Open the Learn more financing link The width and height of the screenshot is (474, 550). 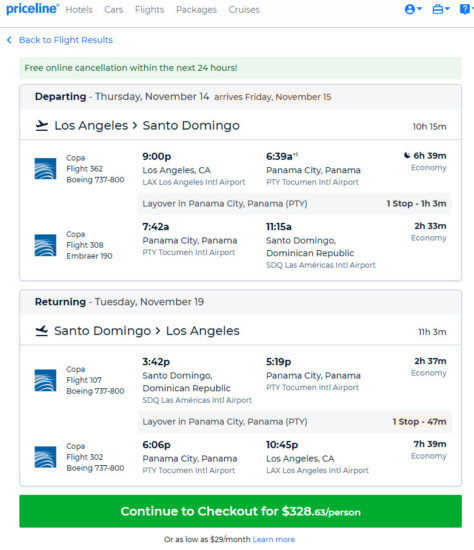274,539
